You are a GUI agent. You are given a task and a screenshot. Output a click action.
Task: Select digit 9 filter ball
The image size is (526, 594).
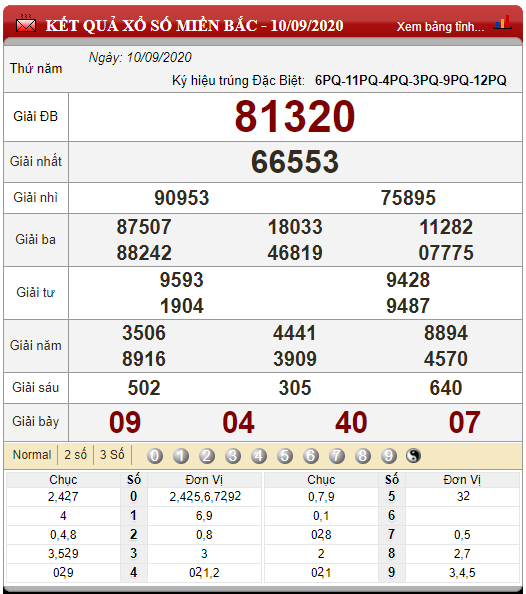point(388,456)
